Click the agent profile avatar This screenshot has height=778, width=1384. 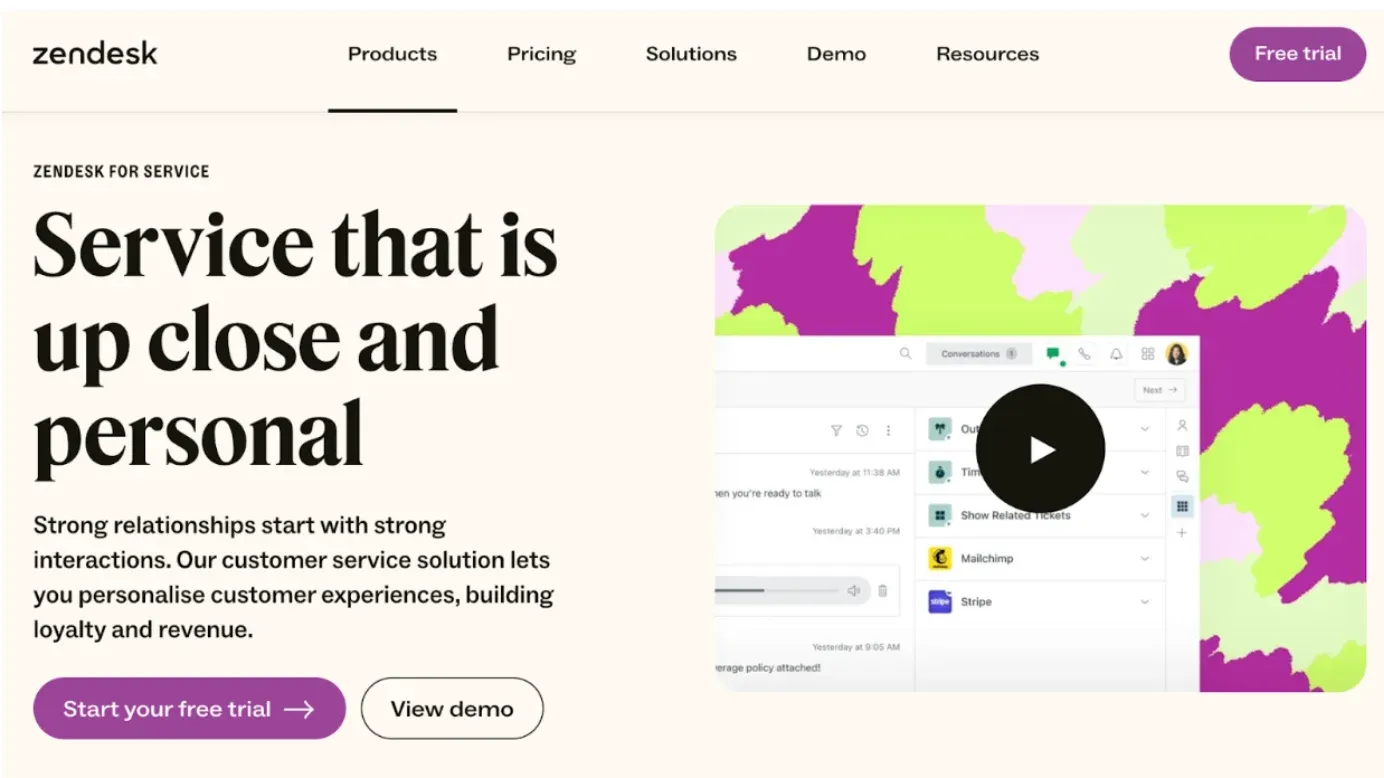(1177, 354)
